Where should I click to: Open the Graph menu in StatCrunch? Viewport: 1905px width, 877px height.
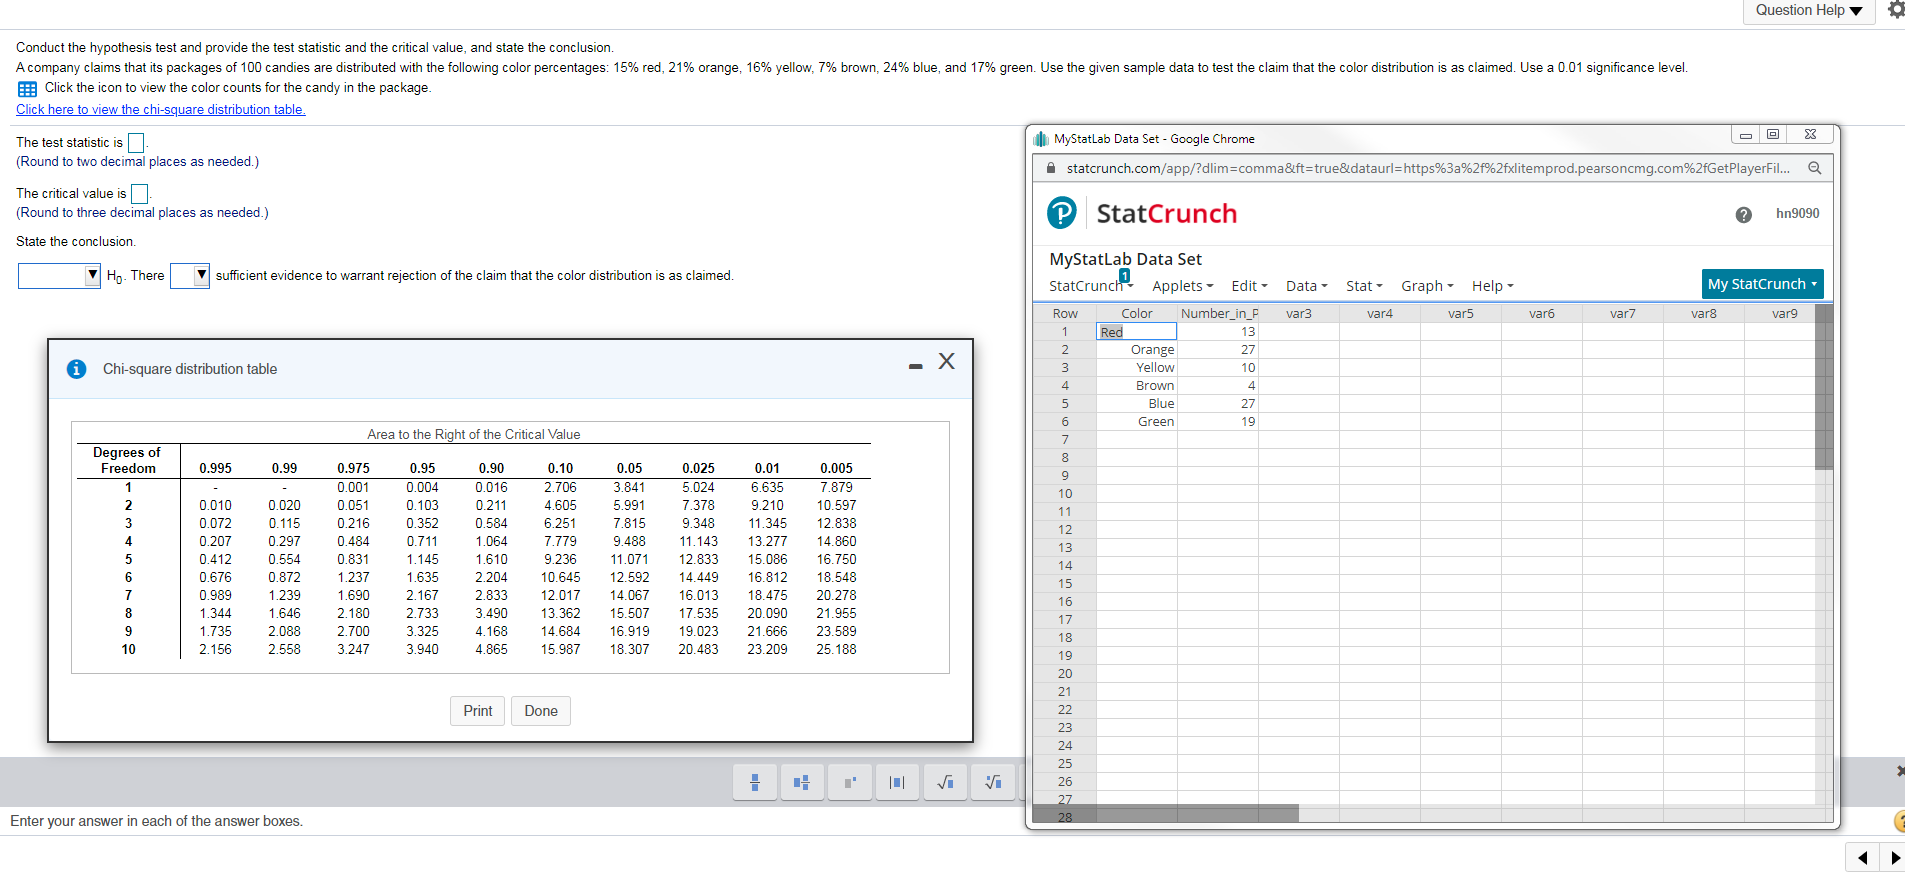pos(1427,286)
